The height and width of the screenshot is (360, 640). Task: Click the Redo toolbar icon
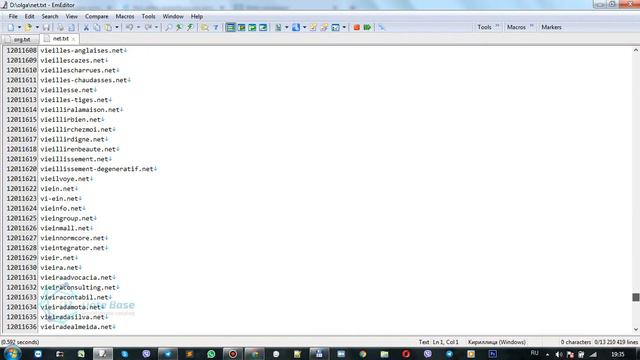pos(148,27)
